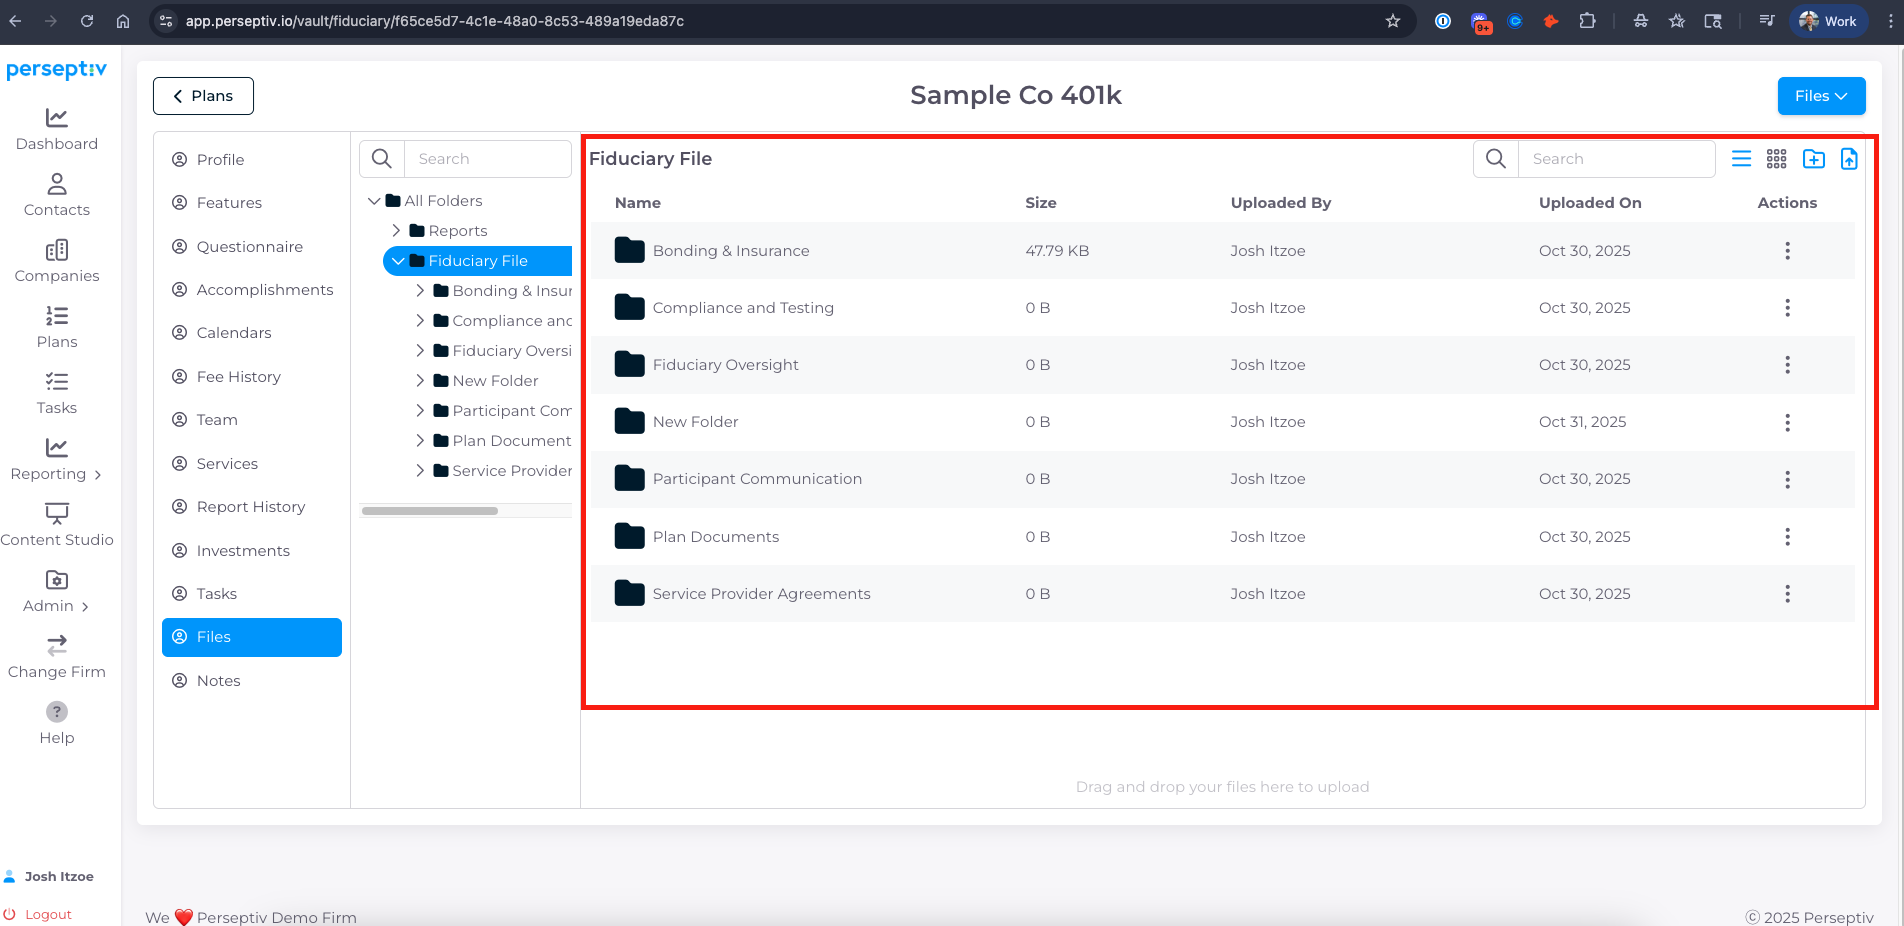Click magnifier icon in folder tree search
Image resolution: width=1904 pixels, height=926 pixels.
click(x=382, y=159)
